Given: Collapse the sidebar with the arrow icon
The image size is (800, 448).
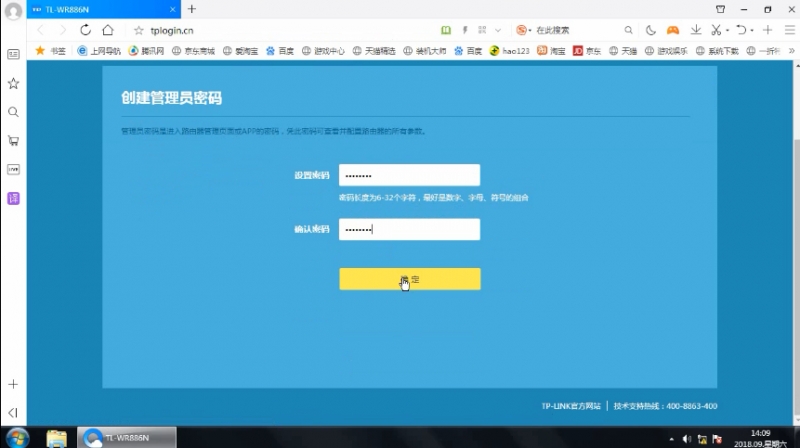Looking at the screenshot, I should (x=13, y=412).
